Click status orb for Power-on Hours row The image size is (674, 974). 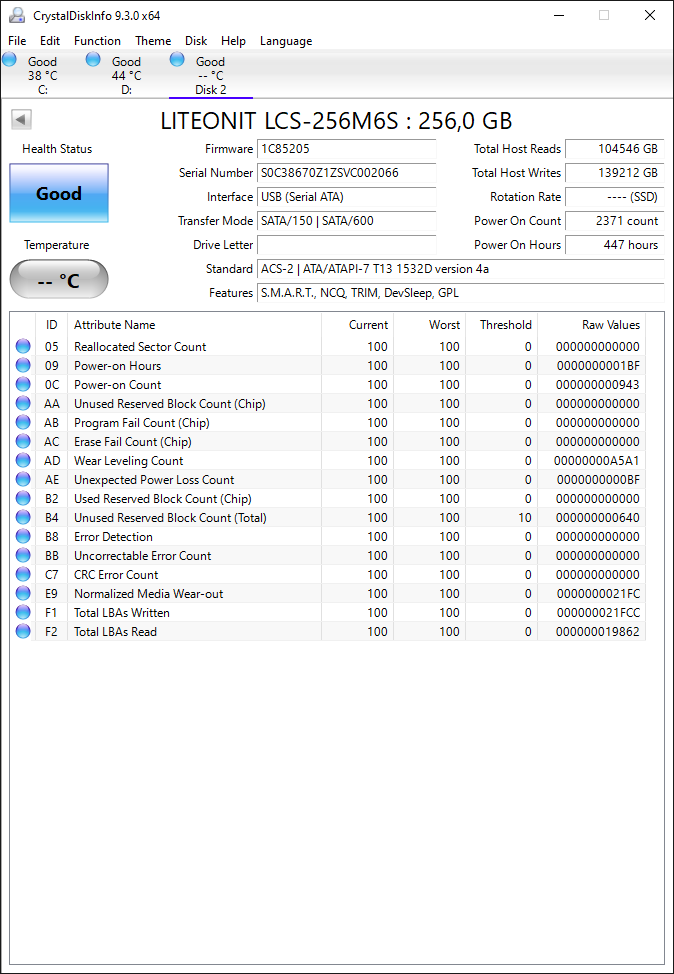coord(23,365)
